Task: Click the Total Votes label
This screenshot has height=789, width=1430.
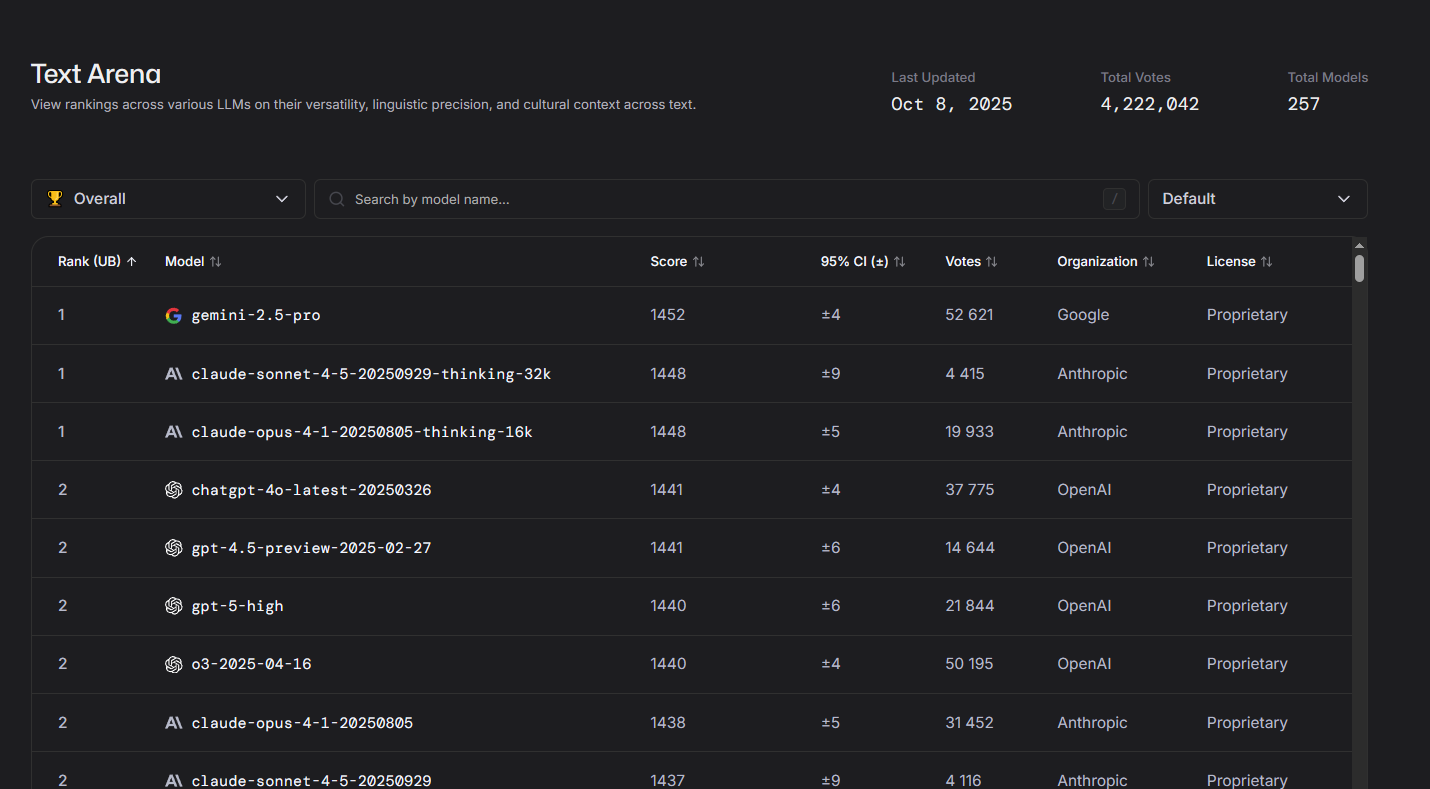Action: [x=1136, y=78]
